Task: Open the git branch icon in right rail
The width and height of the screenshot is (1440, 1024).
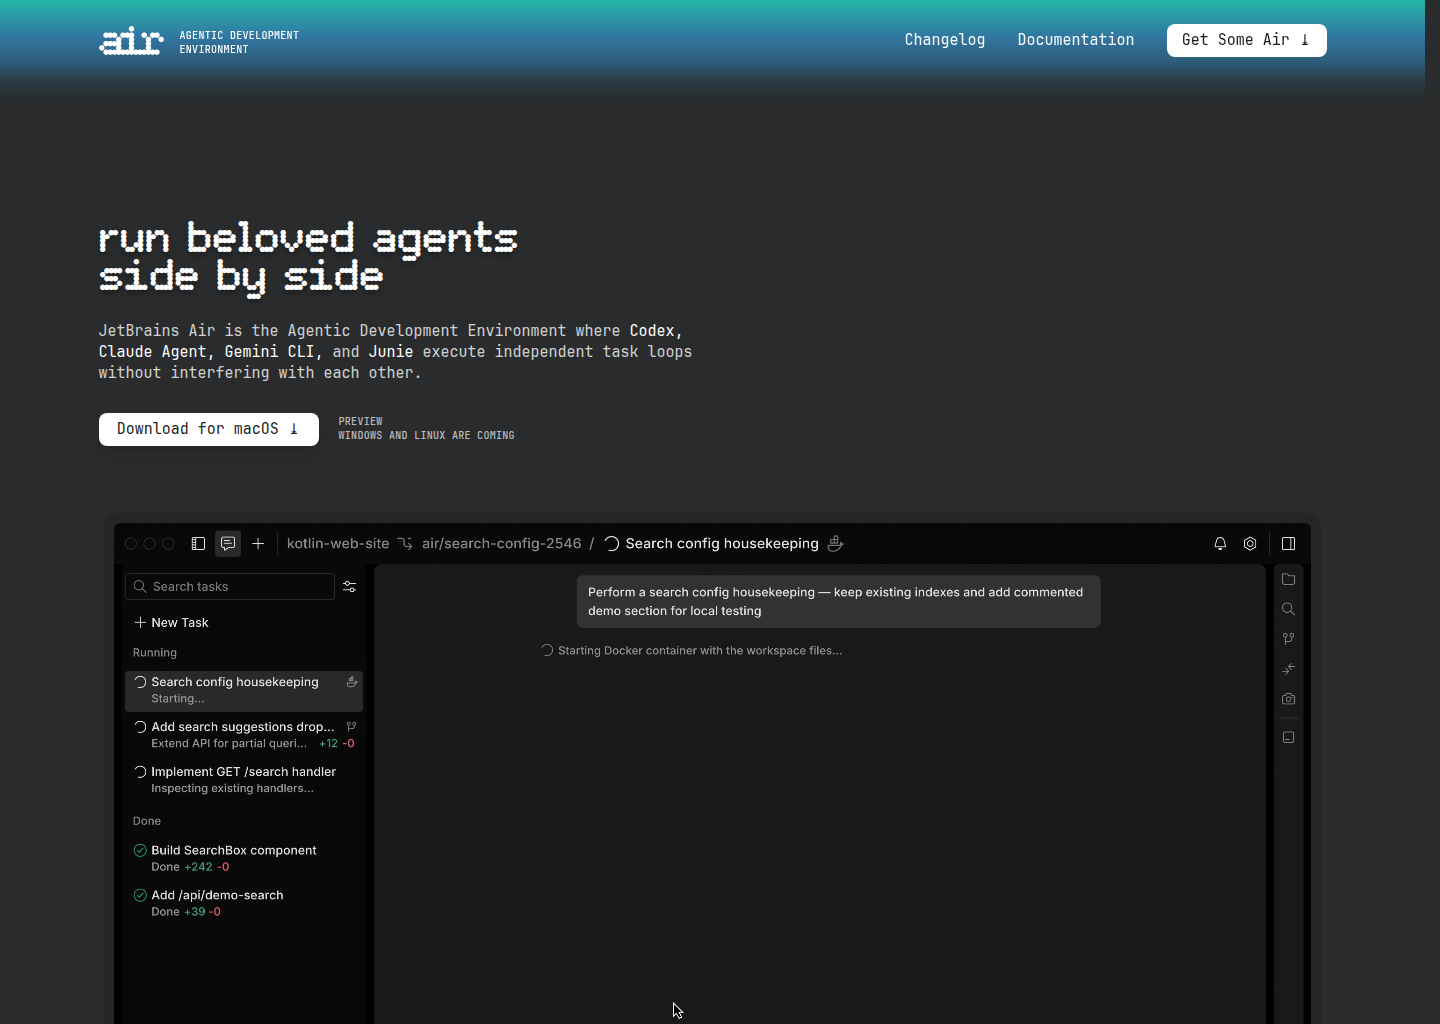Action: click(x=1288, y=639)
